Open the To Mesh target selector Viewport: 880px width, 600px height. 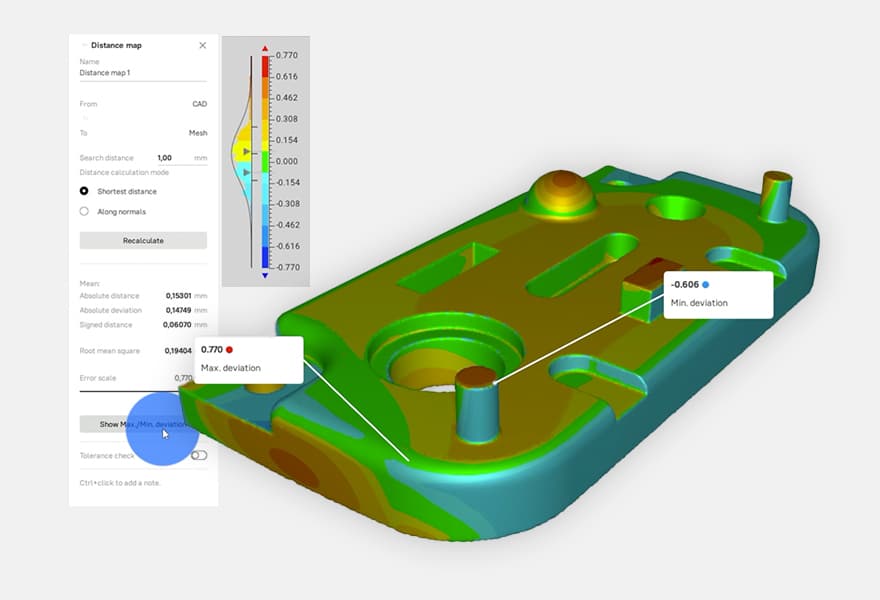(197, 133)
